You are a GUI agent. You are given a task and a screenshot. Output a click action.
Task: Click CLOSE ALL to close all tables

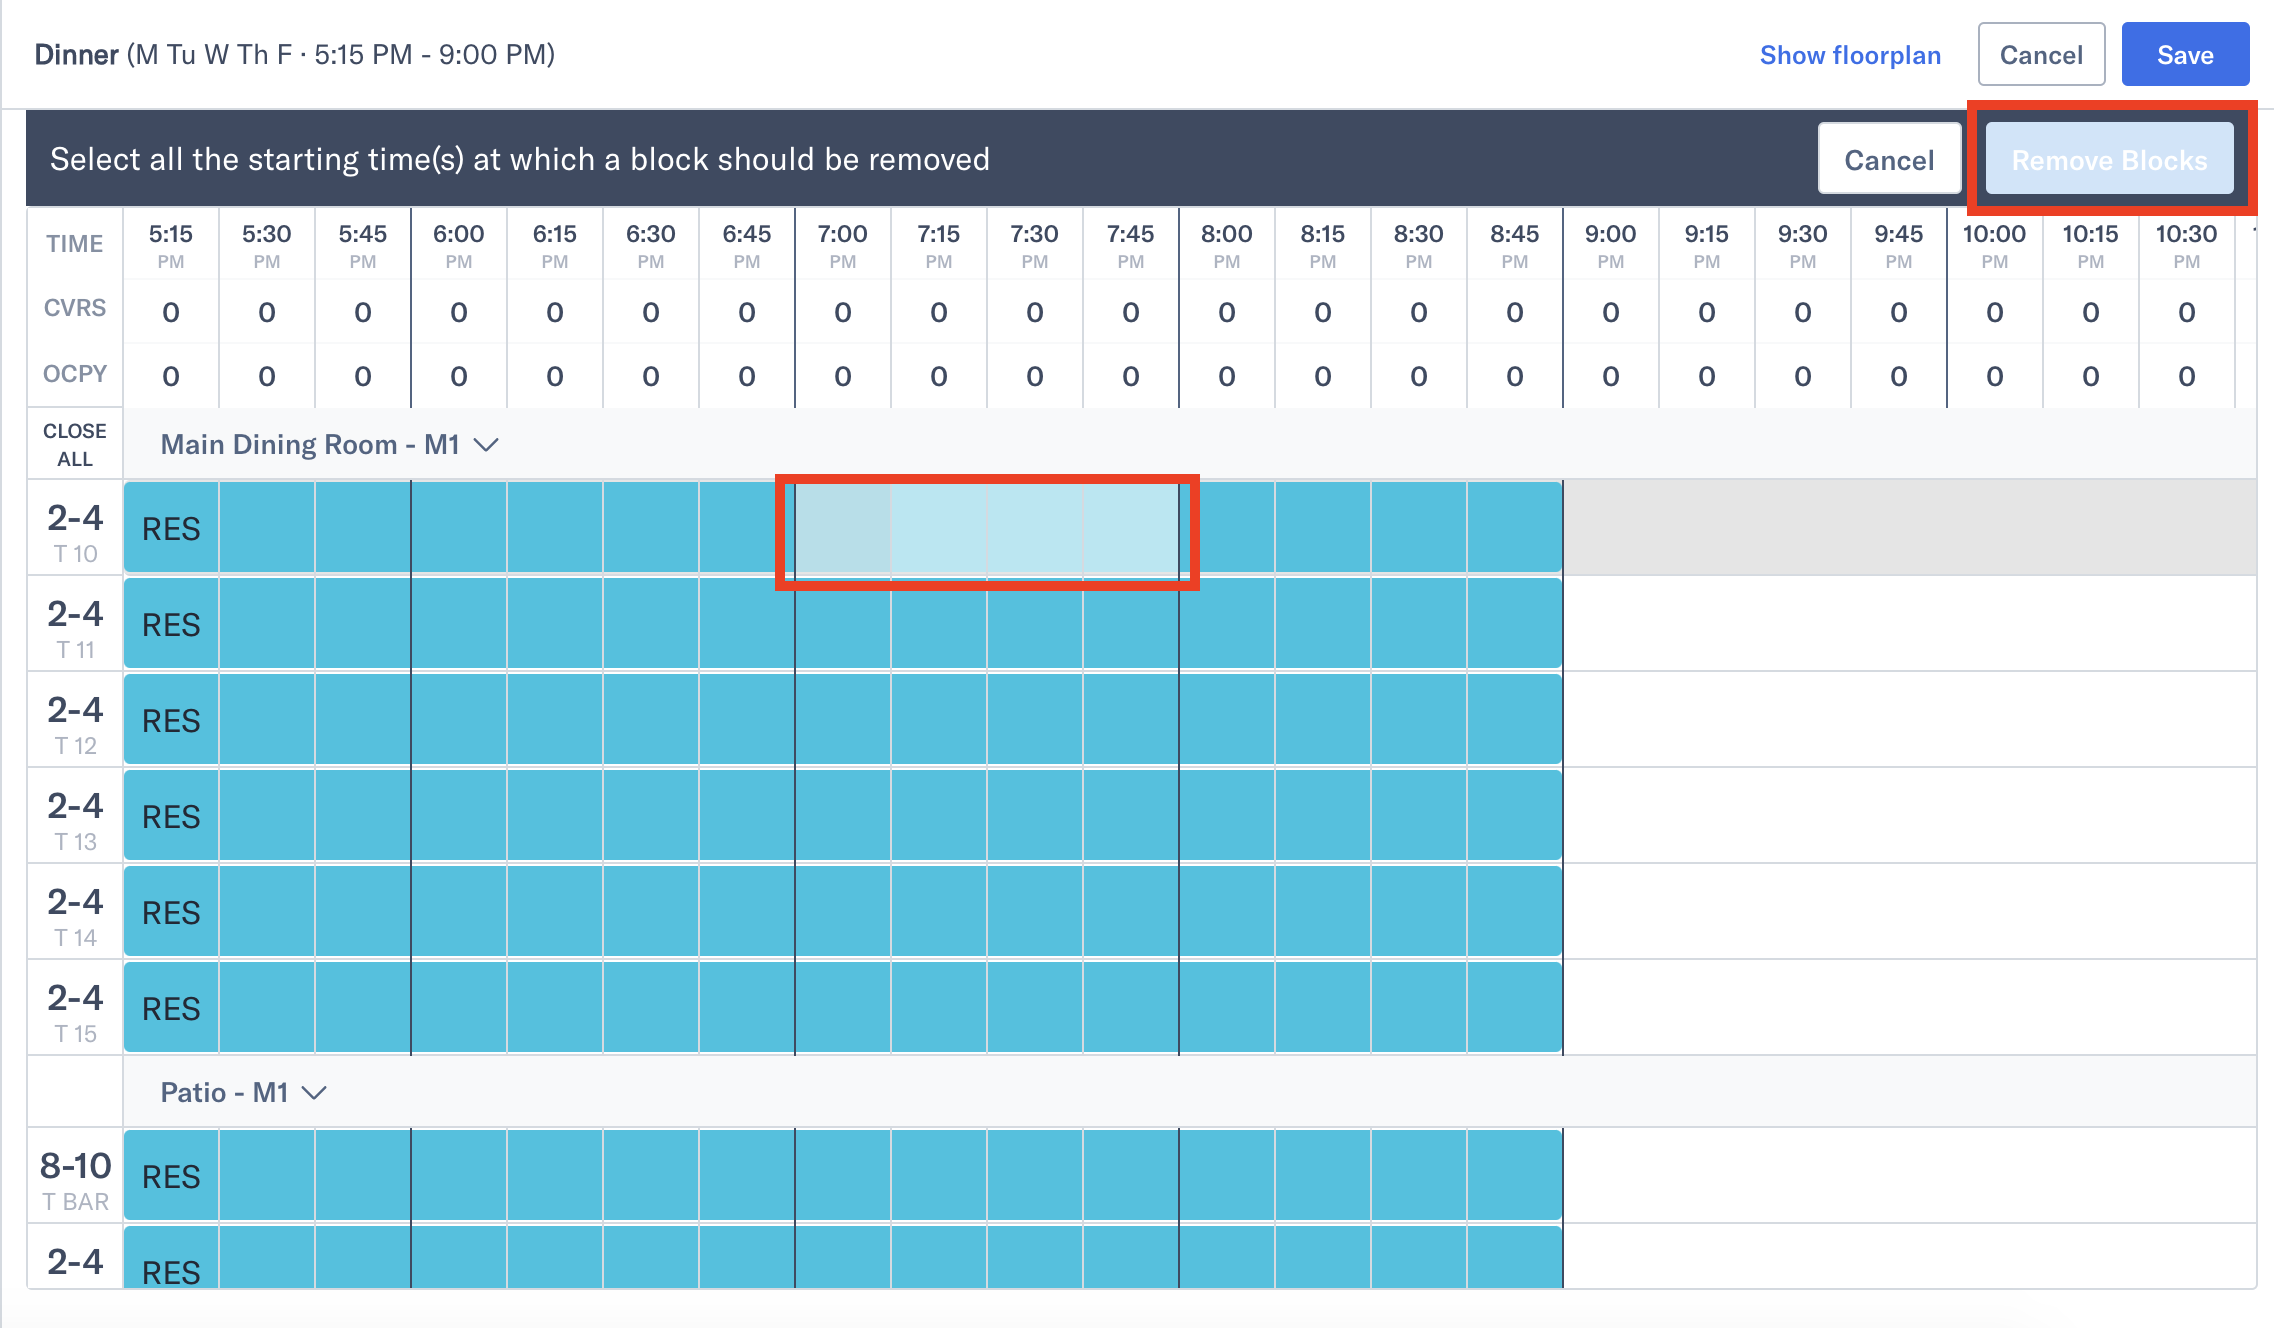point(74,443)
